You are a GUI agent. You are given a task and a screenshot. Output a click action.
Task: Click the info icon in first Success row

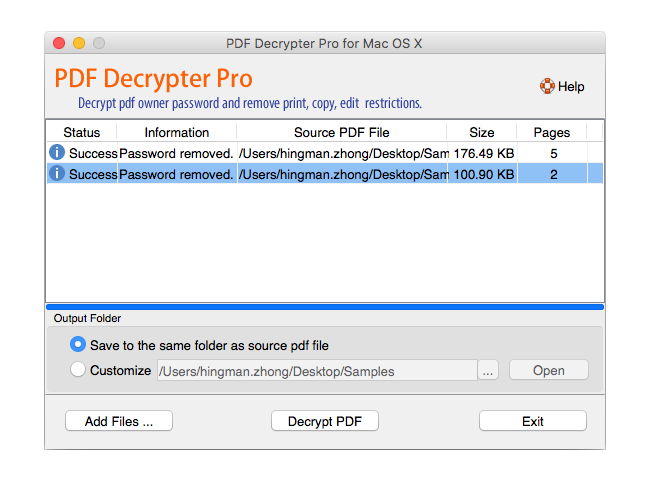click(x=57, y=153)
